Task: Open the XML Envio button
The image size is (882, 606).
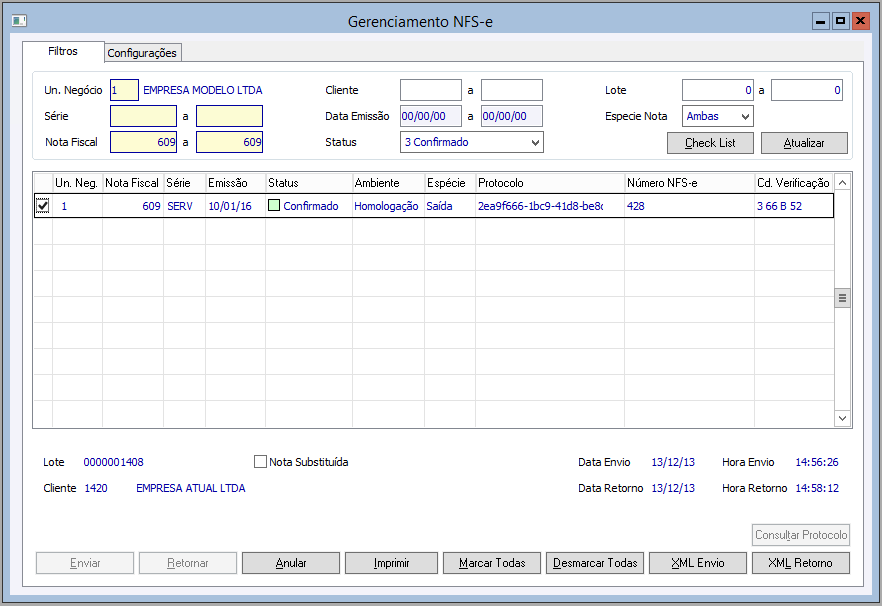Action: coord(697,563)
